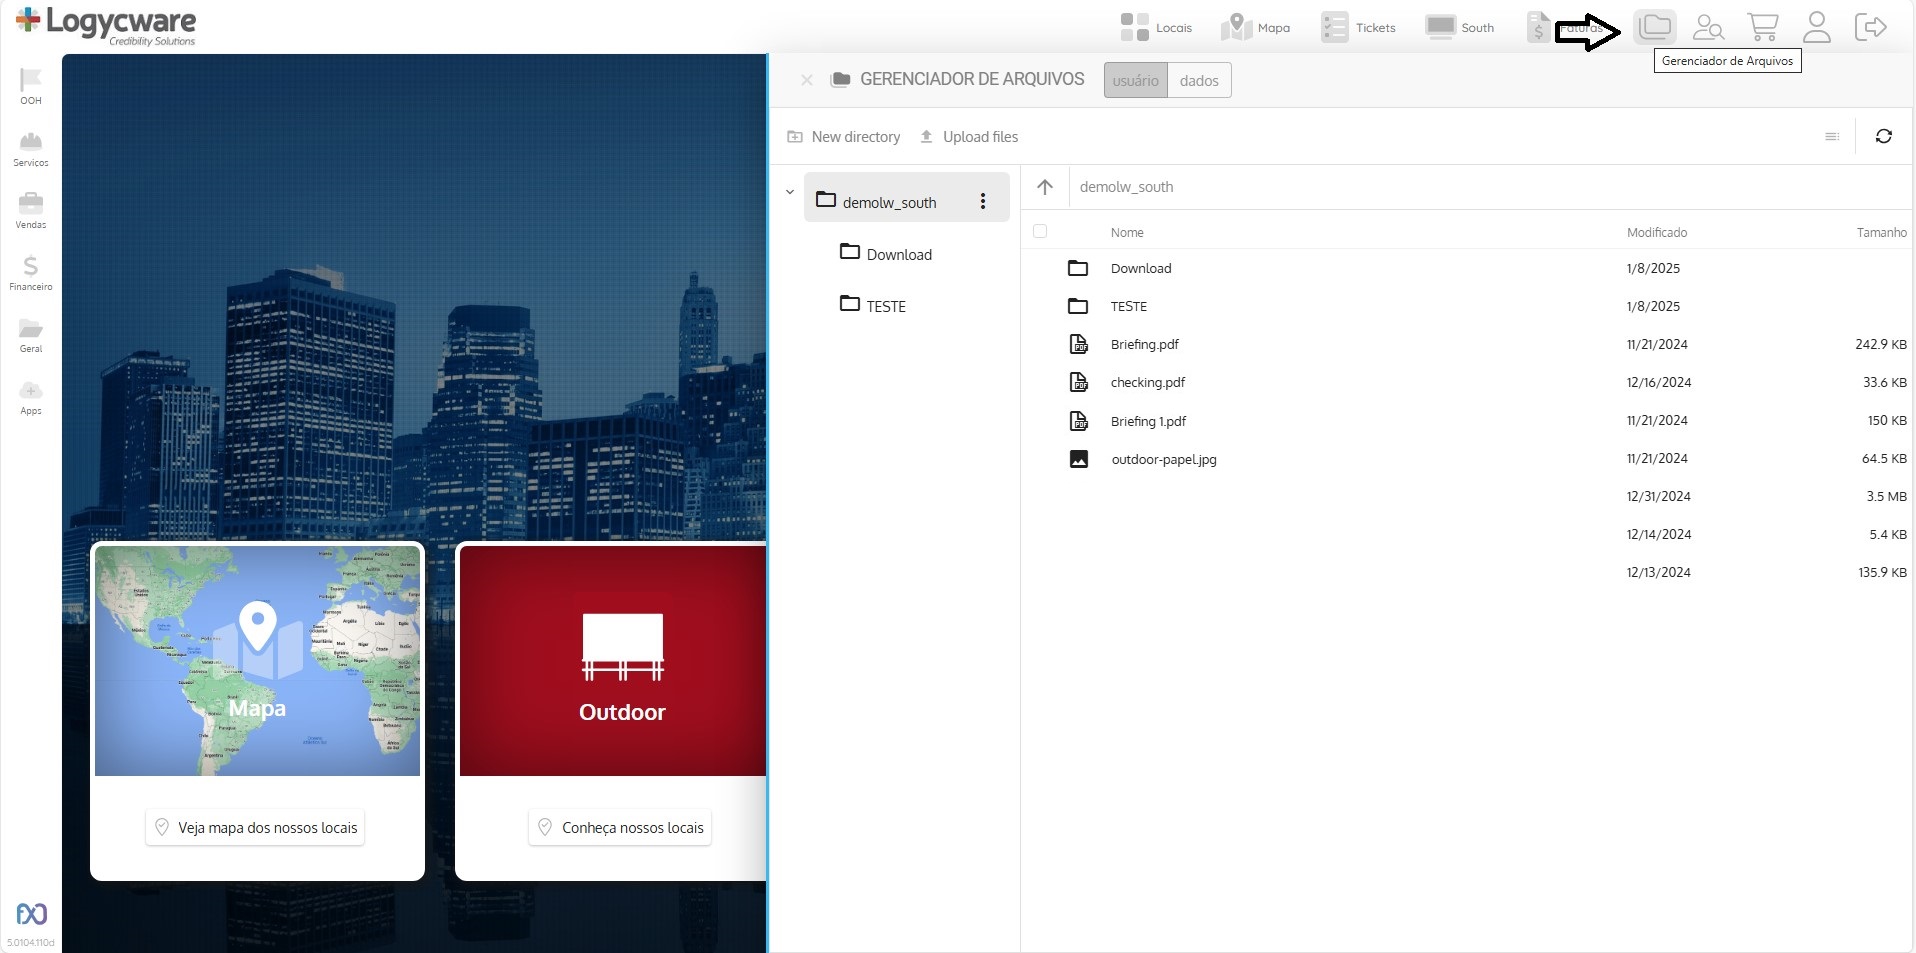Open the demolw_south three-dot options menu
Image resolution: width=1916 pixels, height=953 pixels.
pyautogui.click(x=983, y=201)
